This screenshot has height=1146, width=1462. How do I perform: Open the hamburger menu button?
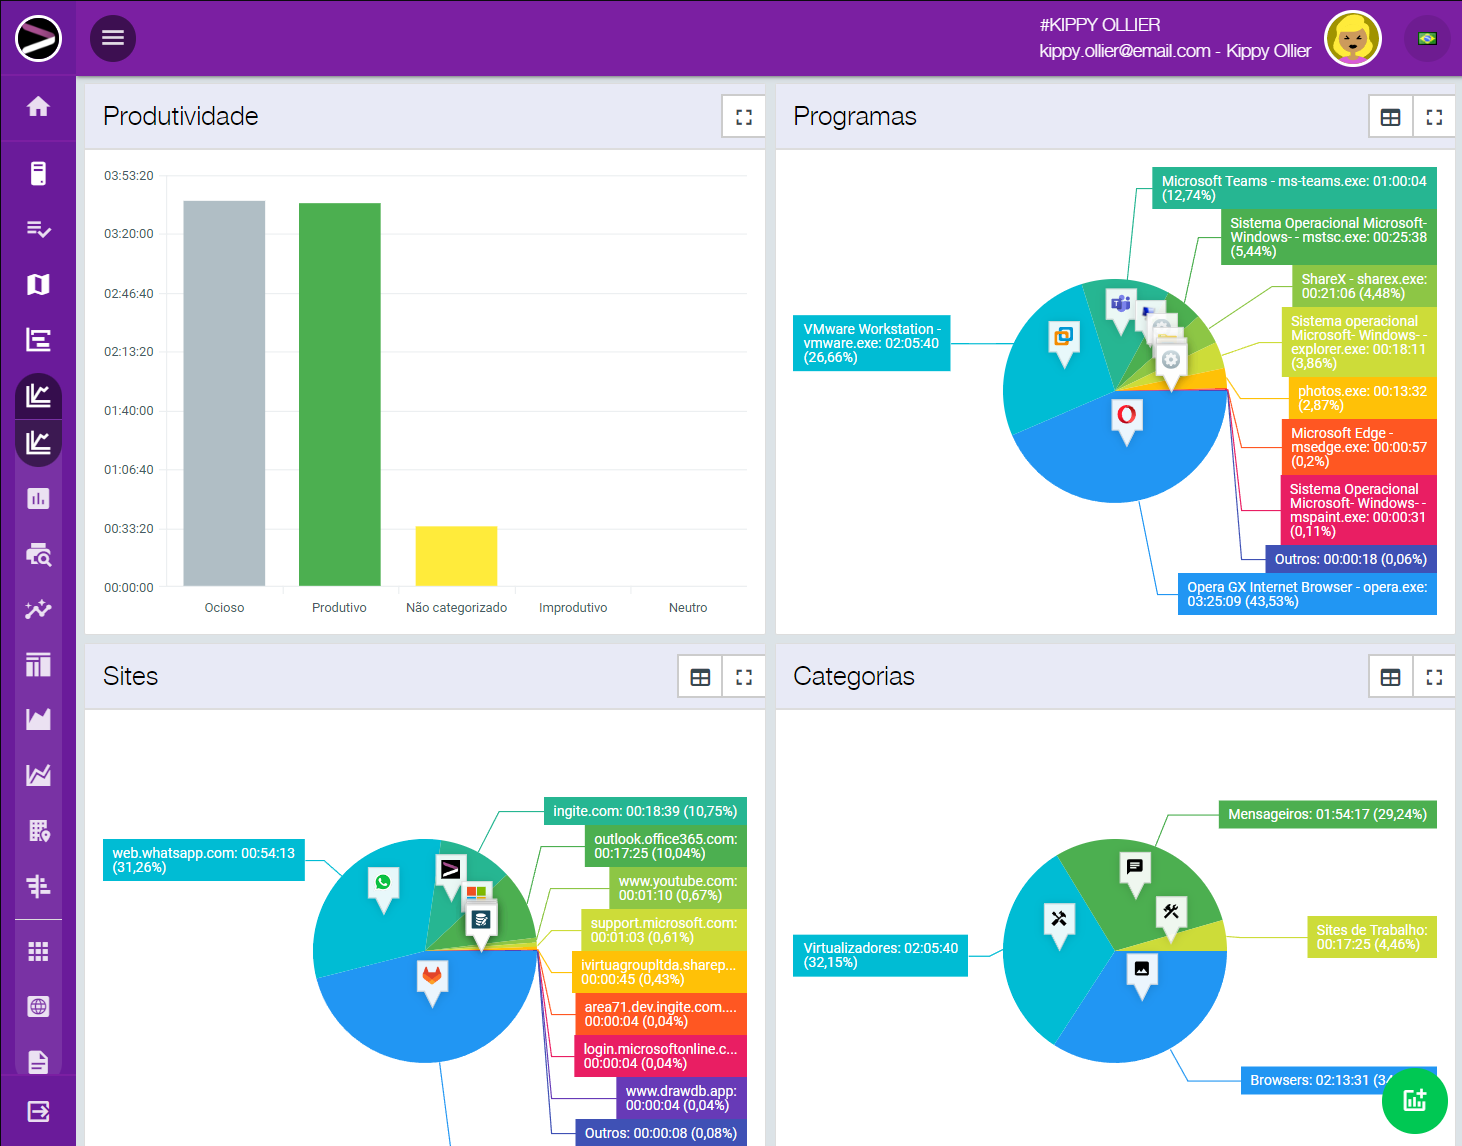[x=113, y=38]
